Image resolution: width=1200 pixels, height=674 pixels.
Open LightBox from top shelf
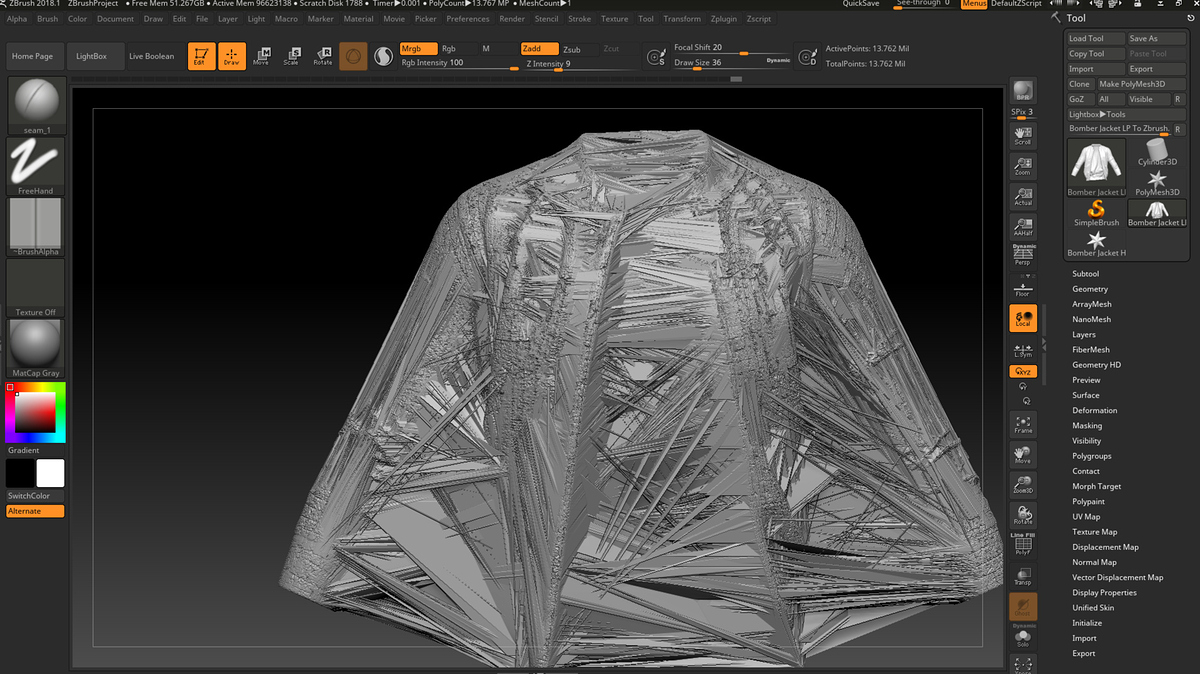[95, 57]
